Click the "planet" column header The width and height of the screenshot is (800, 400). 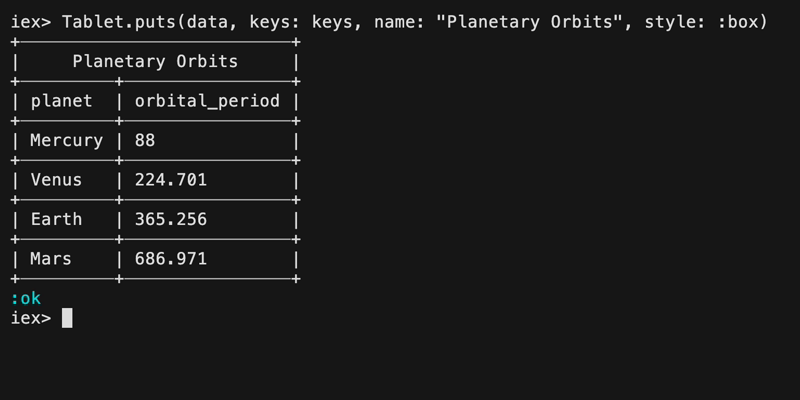click(61, 101)
